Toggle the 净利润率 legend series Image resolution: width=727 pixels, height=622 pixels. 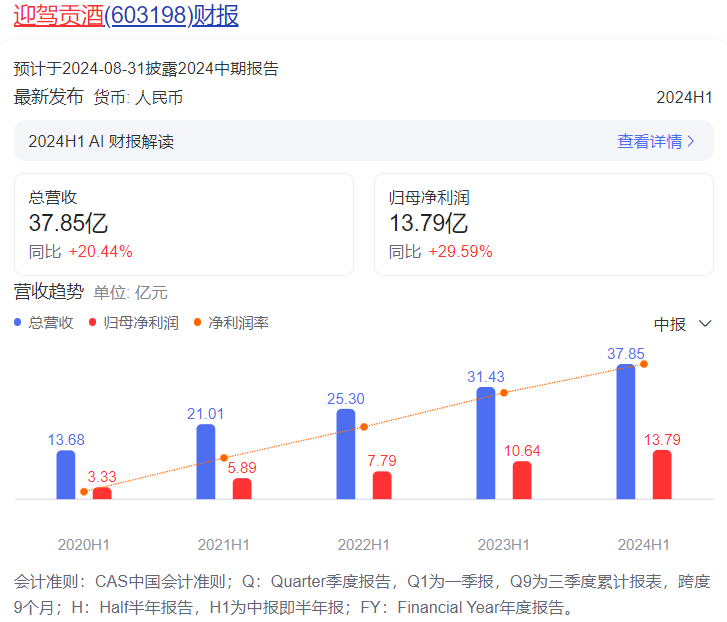tap(231, 323)
